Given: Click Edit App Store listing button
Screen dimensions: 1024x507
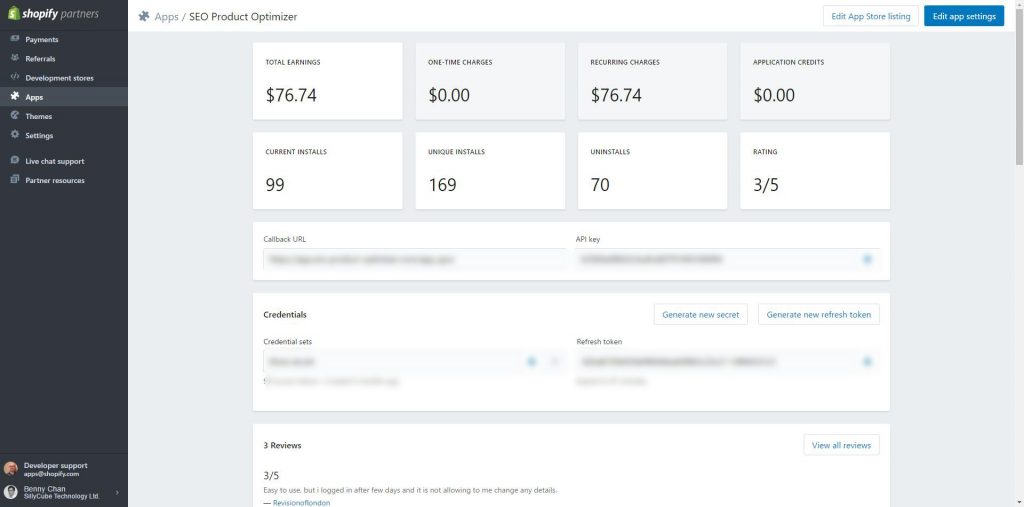Looking at the screenshot, I should pyautogui.click(x=871, y=16).
